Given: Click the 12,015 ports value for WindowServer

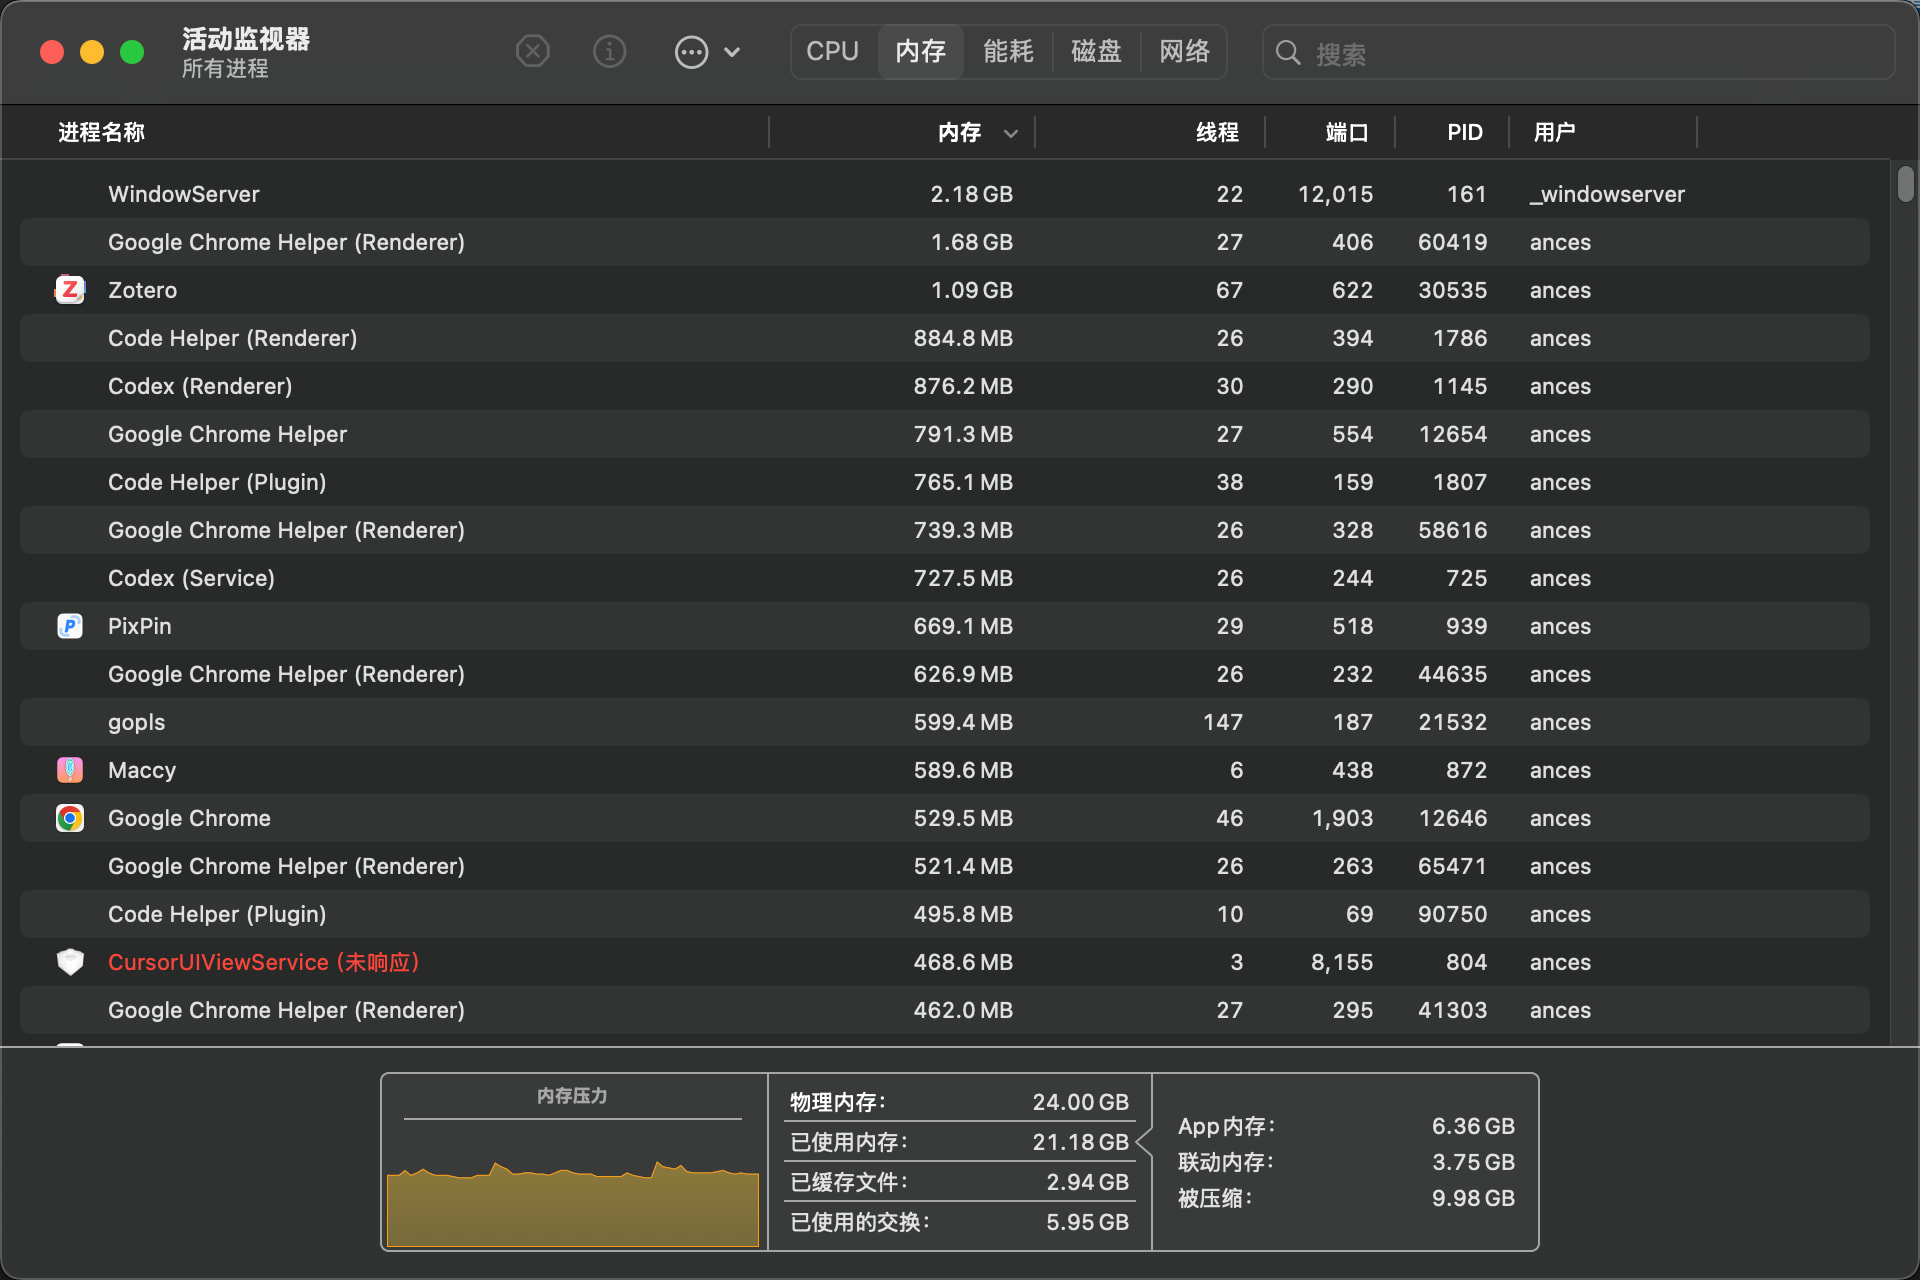Looking at the screenshot, I should point(1335,194).
